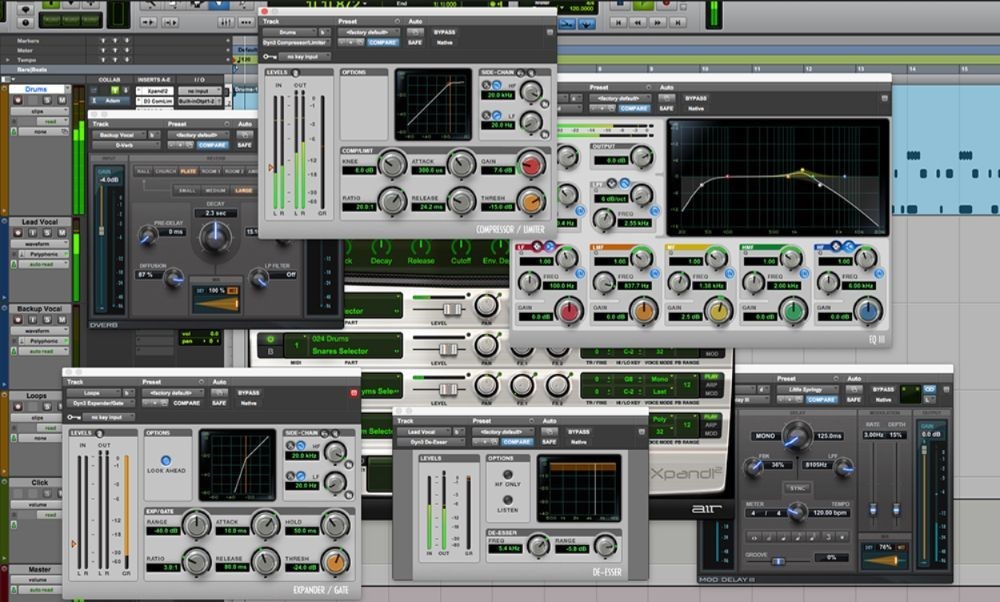This screenshot has width=1000, height=602.
Task: Click the orange LMF GAIN knob in EQ III
Action: pyautogui.click(x=644, y=311)
